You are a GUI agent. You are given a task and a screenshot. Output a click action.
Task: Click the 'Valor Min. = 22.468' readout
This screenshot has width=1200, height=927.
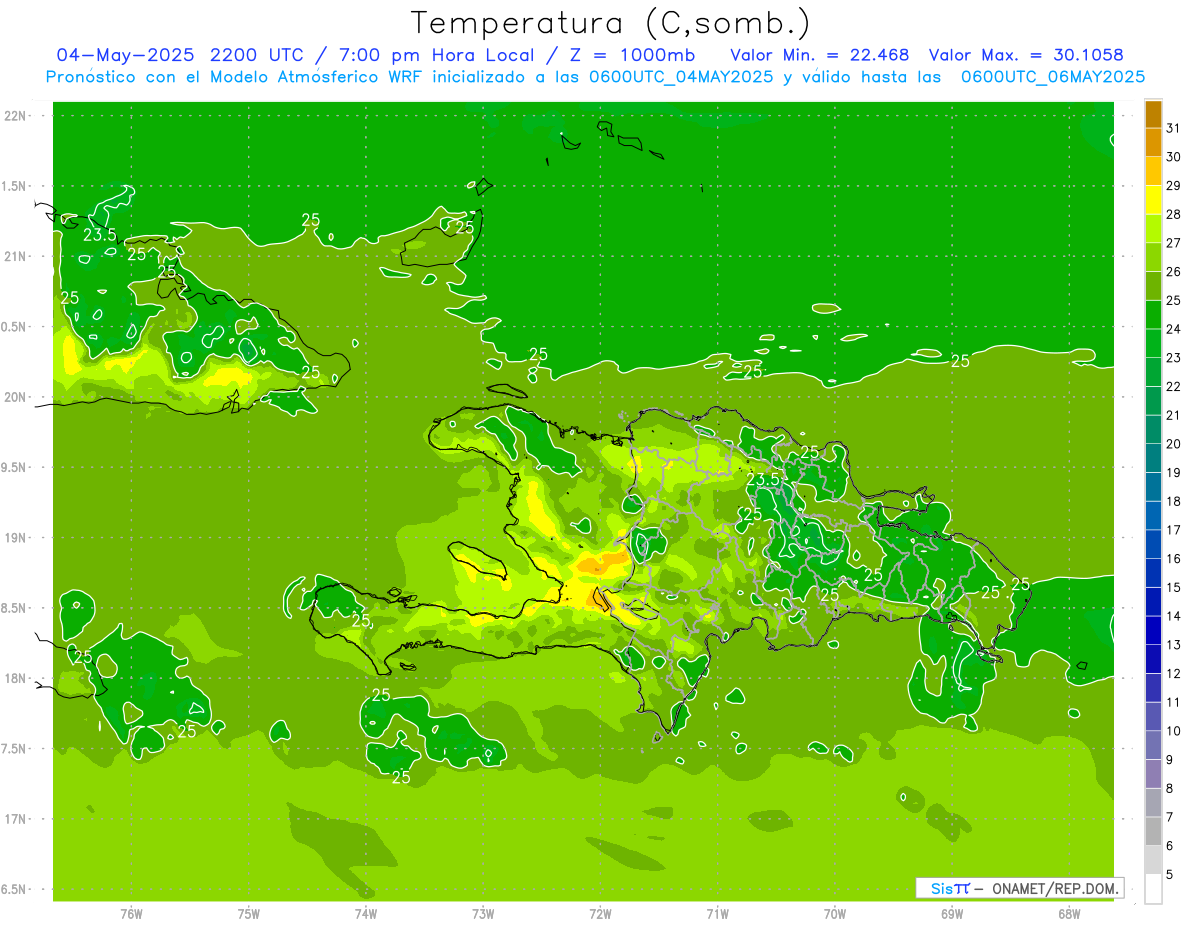click(x=820, y=54)
